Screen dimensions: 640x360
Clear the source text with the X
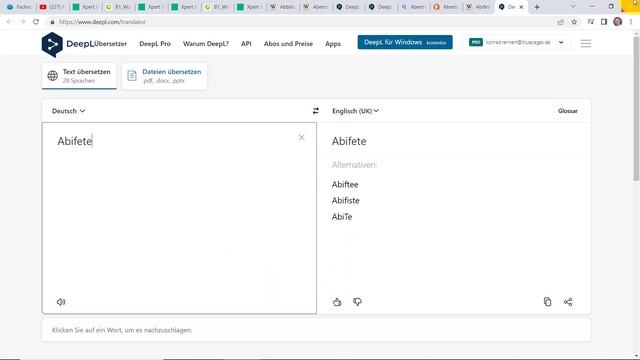point(301,138)
